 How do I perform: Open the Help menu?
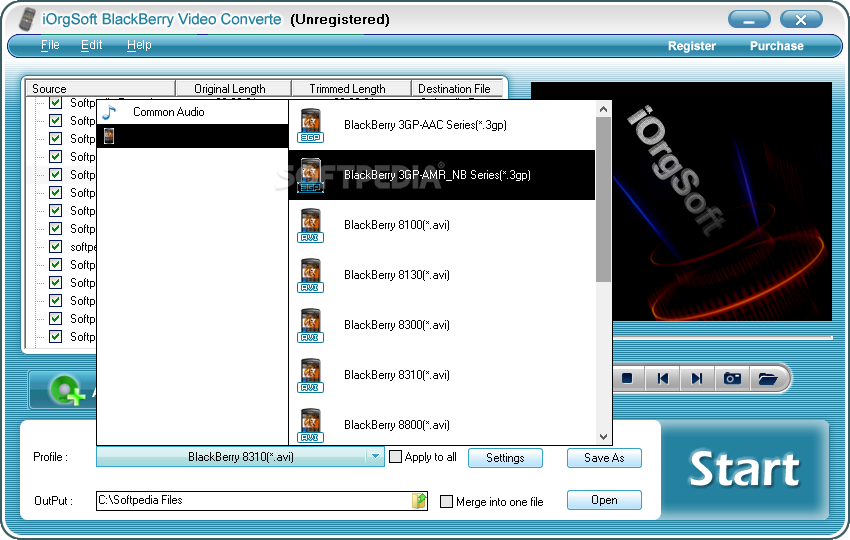tap(139, 45)
